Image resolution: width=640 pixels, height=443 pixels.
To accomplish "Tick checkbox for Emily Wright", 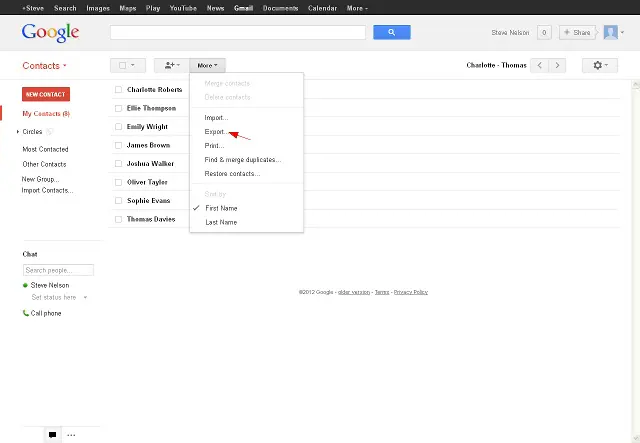I will coord(118,127).
